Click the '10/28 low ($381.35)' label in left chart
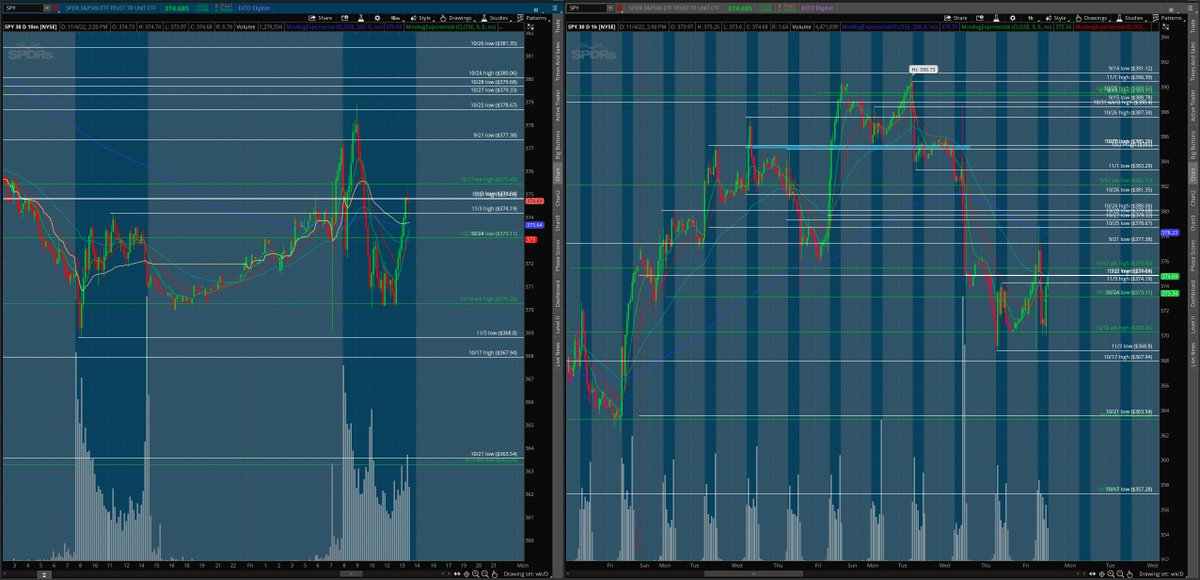This screenshot has height=580, width=1200. pos(494,44)
